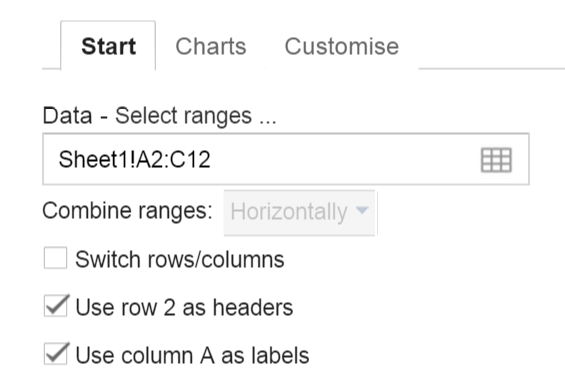Open the select data range grid icon
Image resolution: width=565 pixels, height=390 pixels.
[496, 160]
